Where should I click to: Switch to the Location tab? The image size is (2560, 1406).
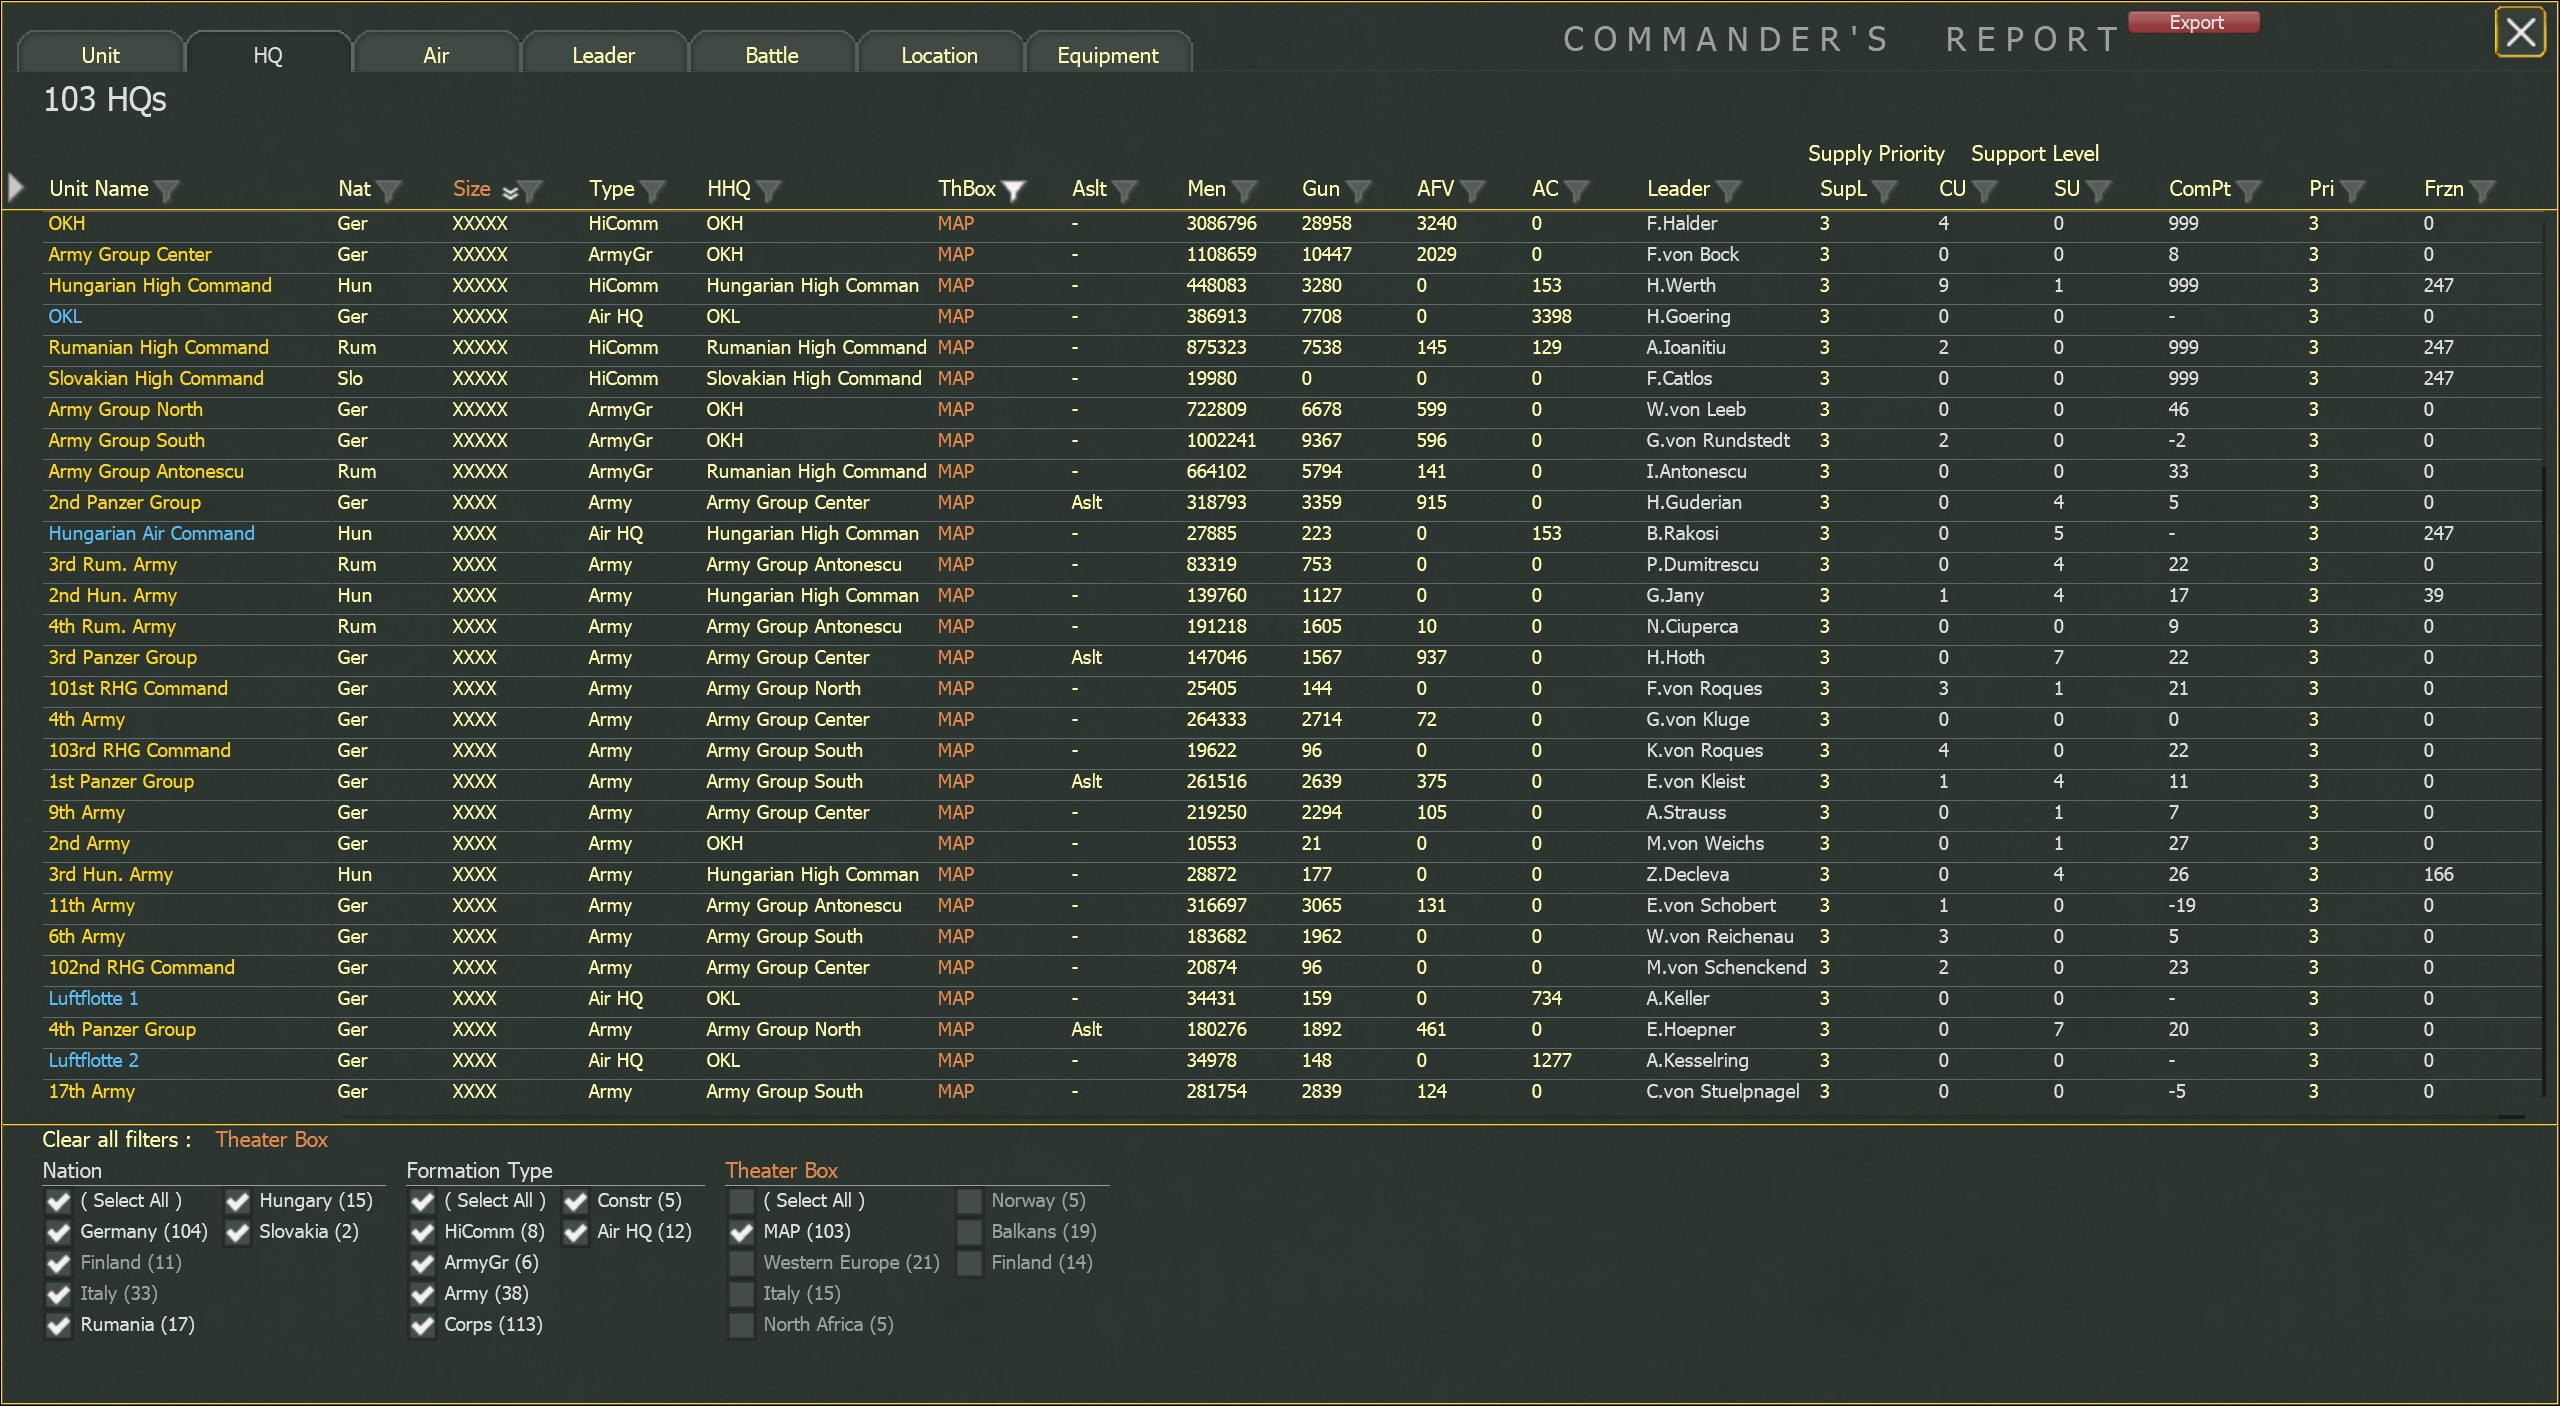[x=940, y=54]
